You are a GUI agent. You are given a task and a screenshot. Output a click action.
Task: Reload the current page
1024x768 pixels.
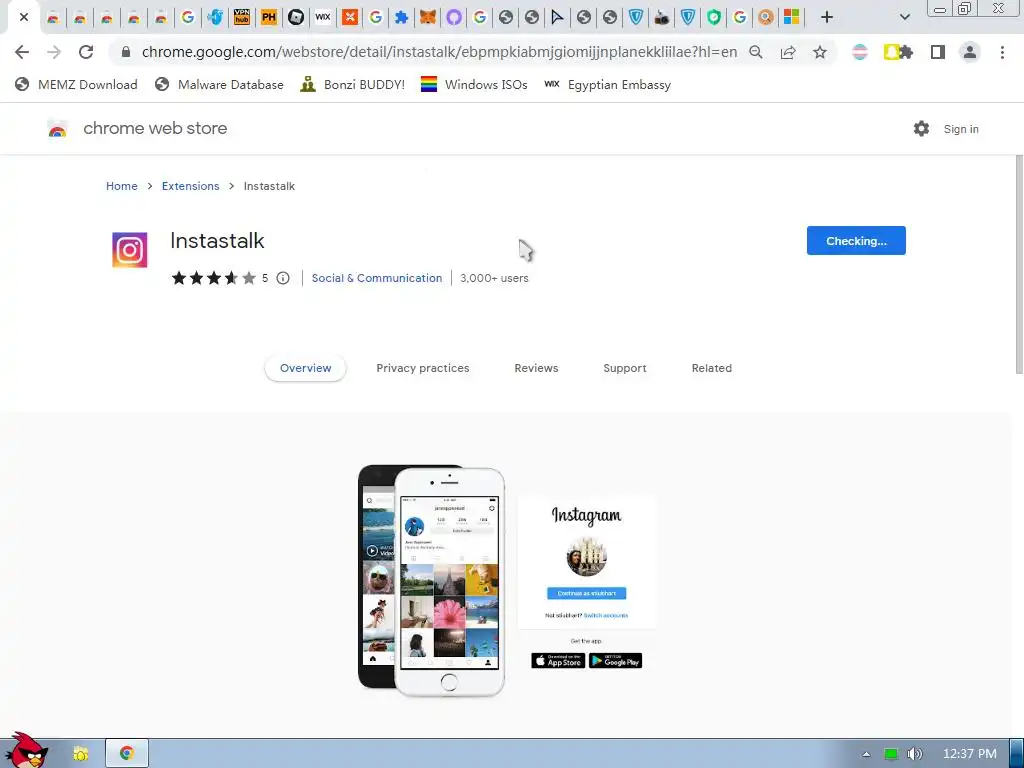(x=86, y=52)
